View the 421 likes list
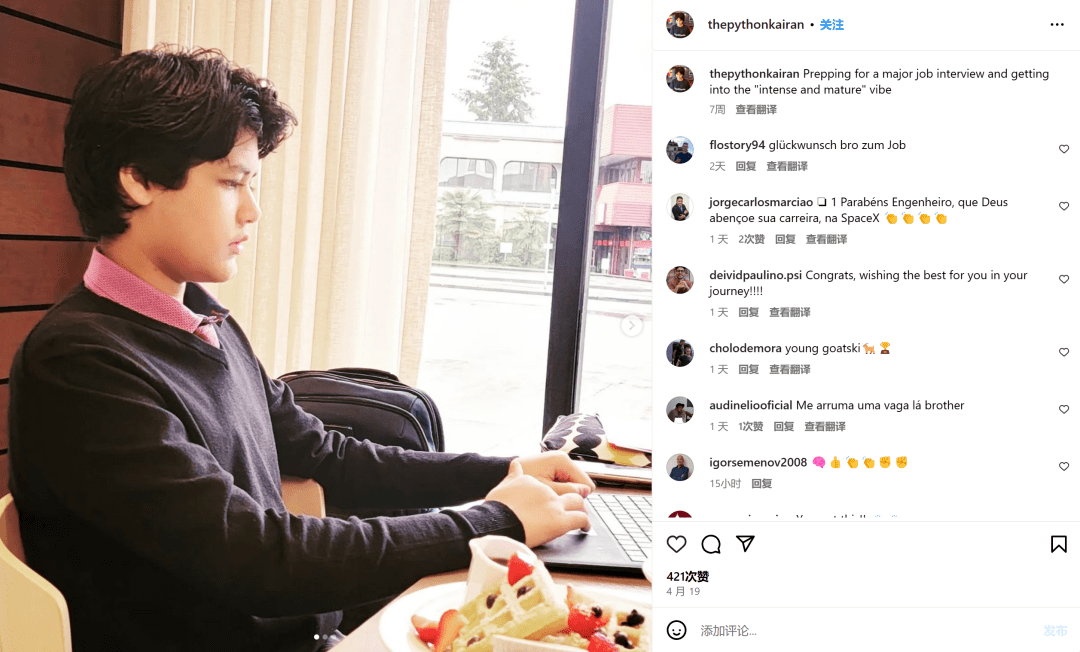The width and height of the screenshot is (1080, 652). point(687,576)
